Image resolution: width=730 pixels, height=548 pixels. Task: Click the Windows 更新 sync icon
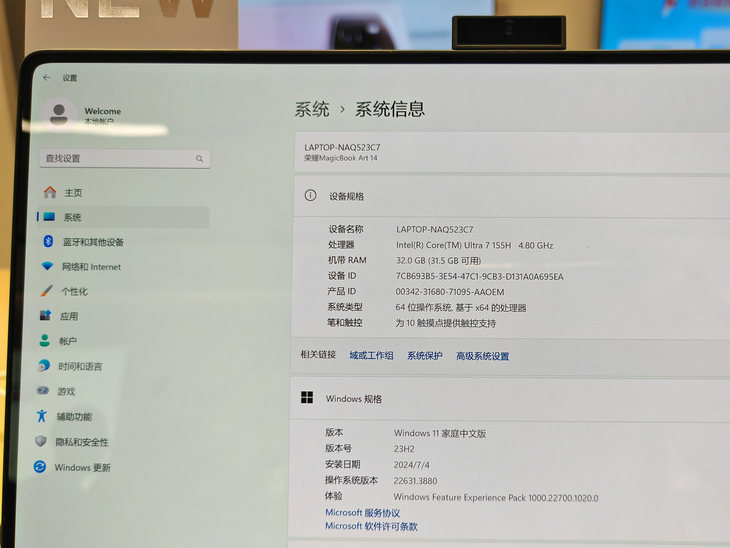40,466
